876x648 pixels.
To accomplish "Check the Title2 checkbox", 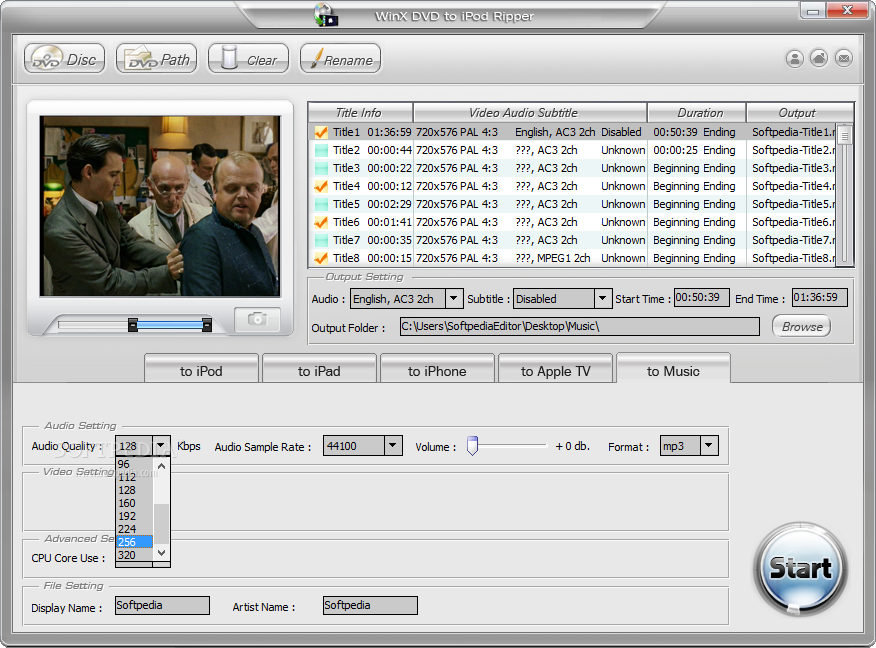I will [321, 150].
